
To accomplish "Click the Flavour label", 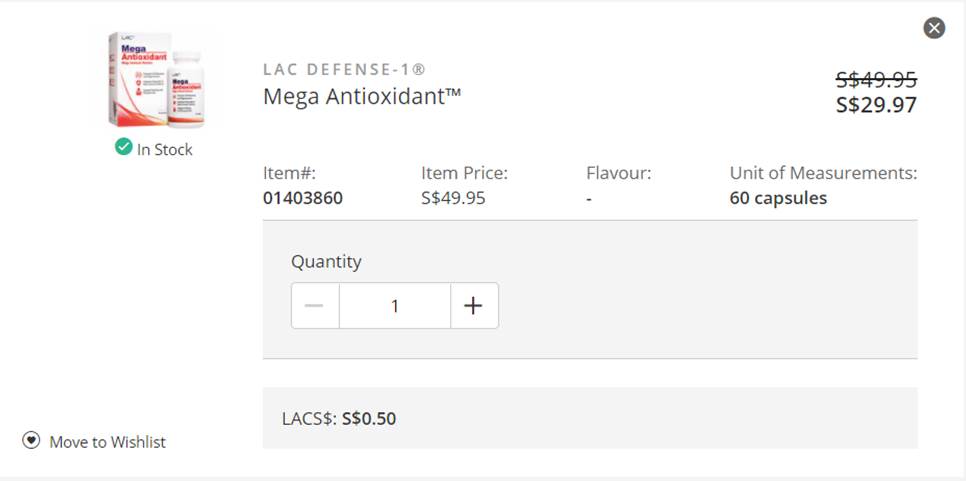I will click(x=618, y=173).
